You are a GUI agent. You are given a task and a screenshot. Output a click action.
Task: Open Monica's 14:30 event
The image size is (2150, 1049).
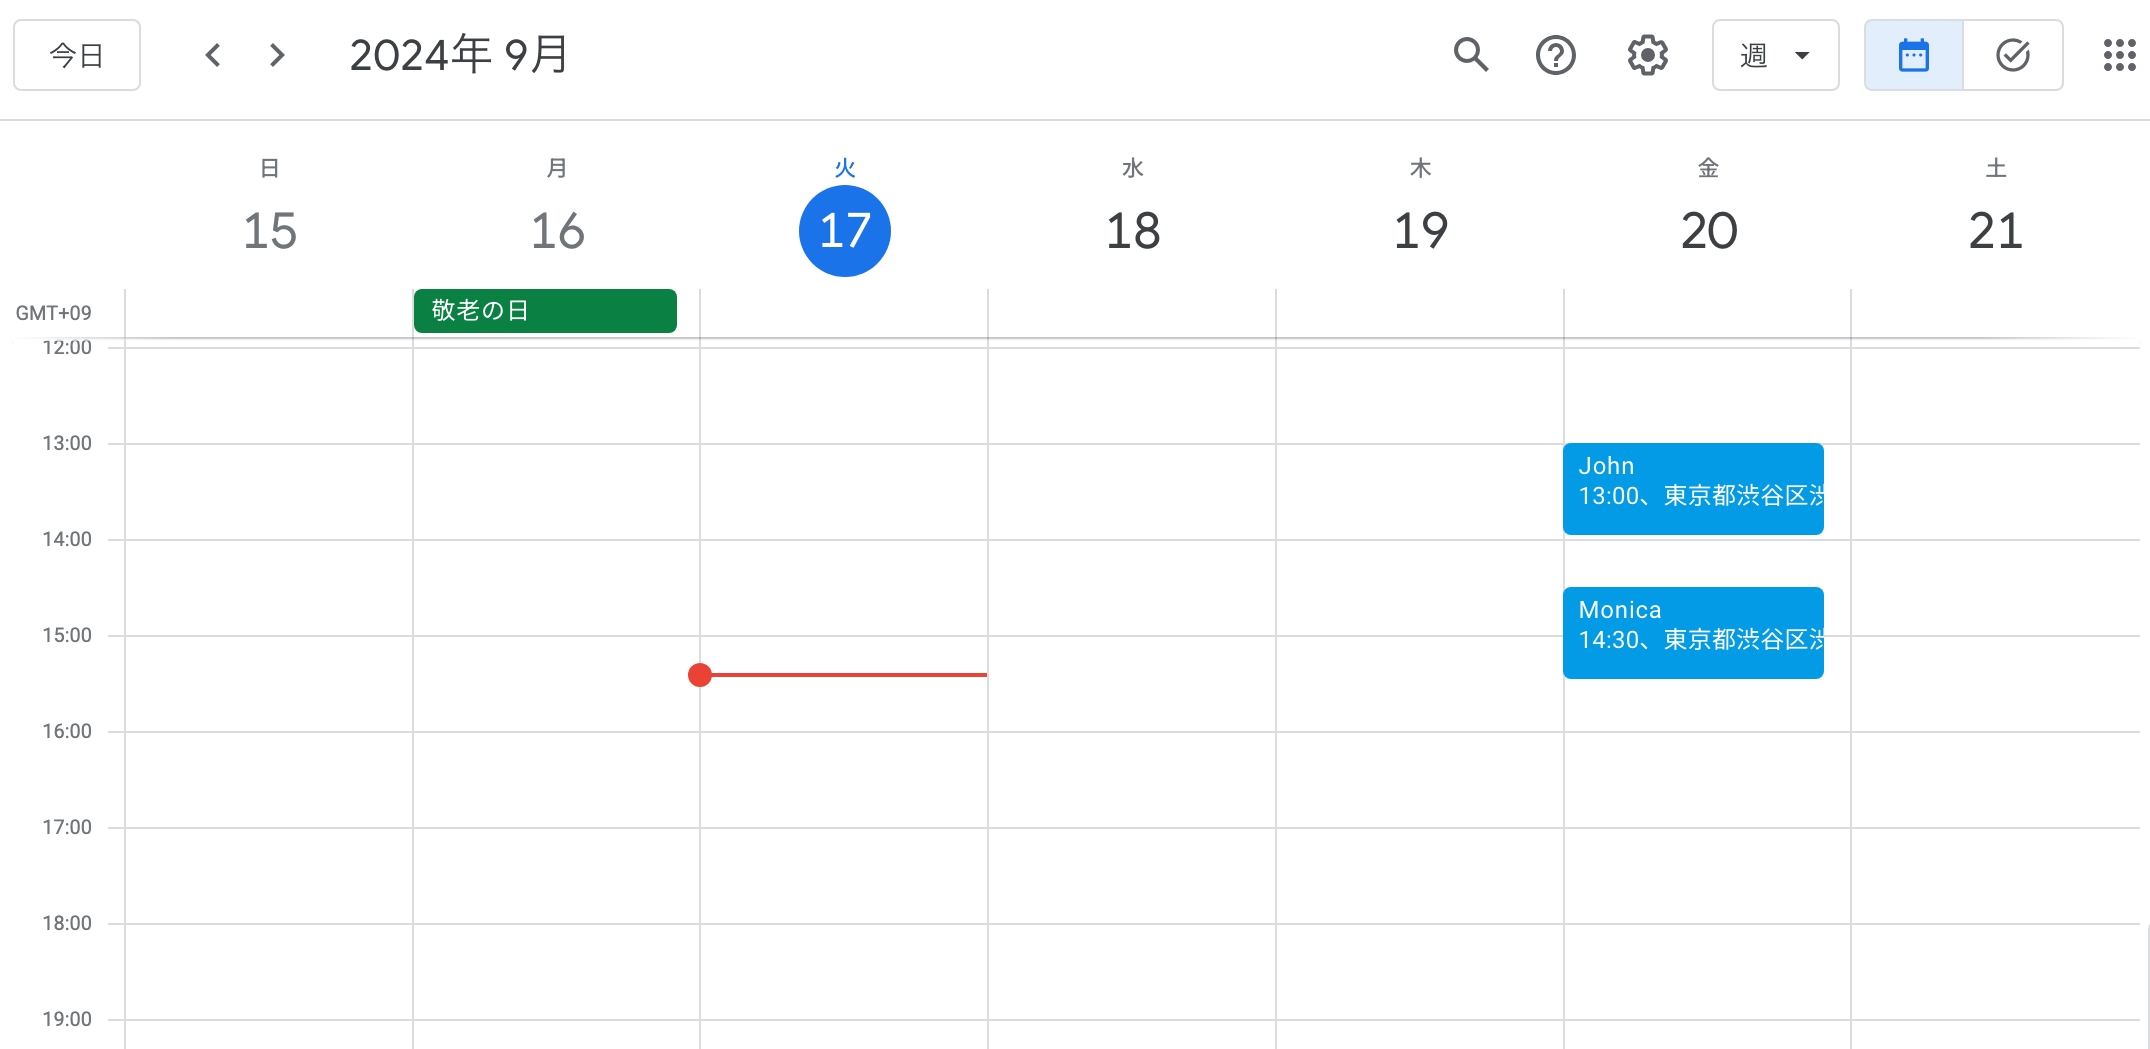pyautogui.click(x=1692, y=633)
